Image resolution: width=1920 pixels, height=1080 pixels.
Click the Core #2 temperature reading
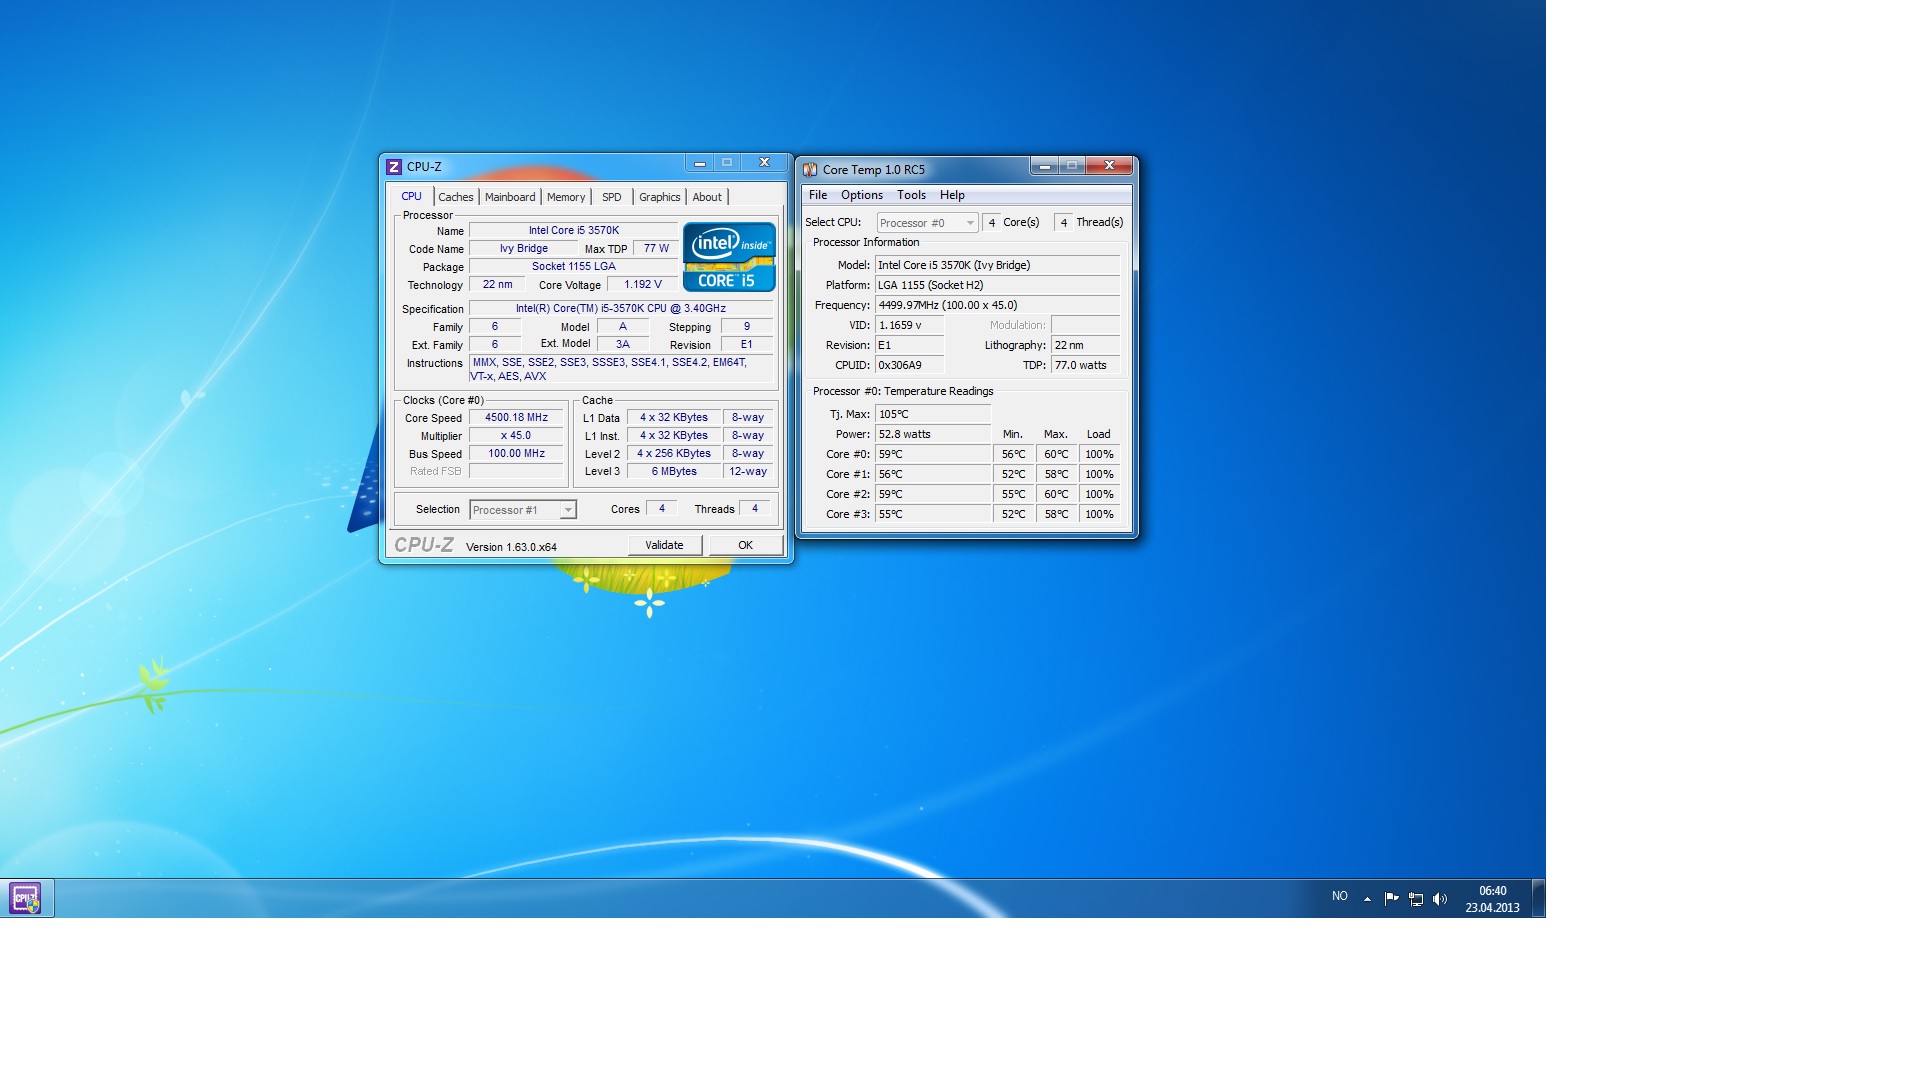[x=933, y=495]
